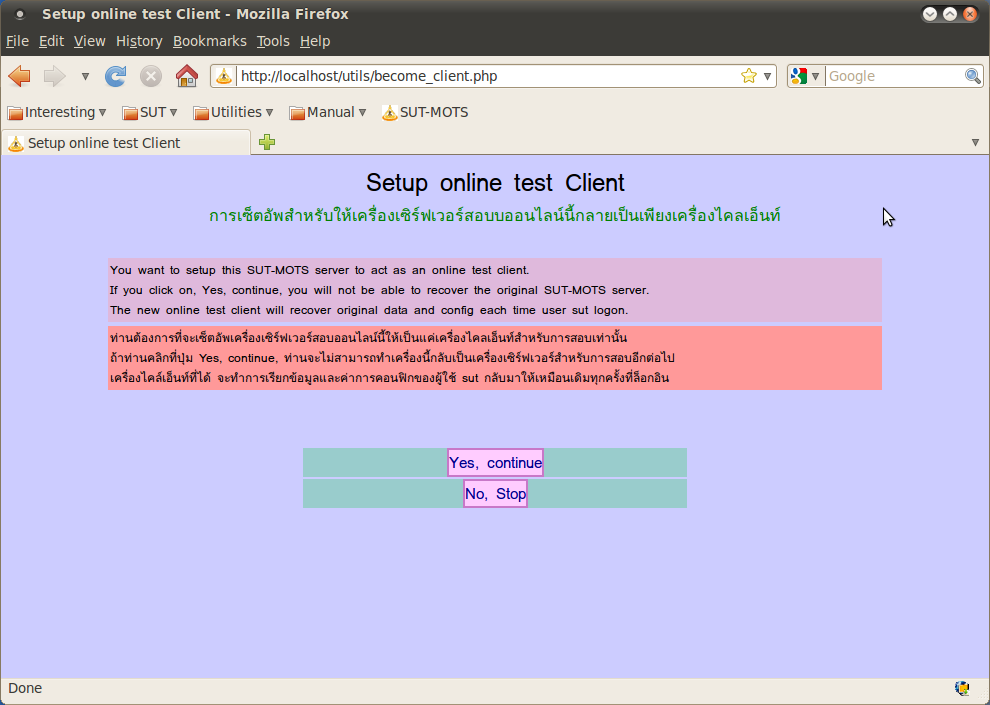The image size is (990, 705).
Task: Open the search engine selector dropdown
Action: point(806,76)
